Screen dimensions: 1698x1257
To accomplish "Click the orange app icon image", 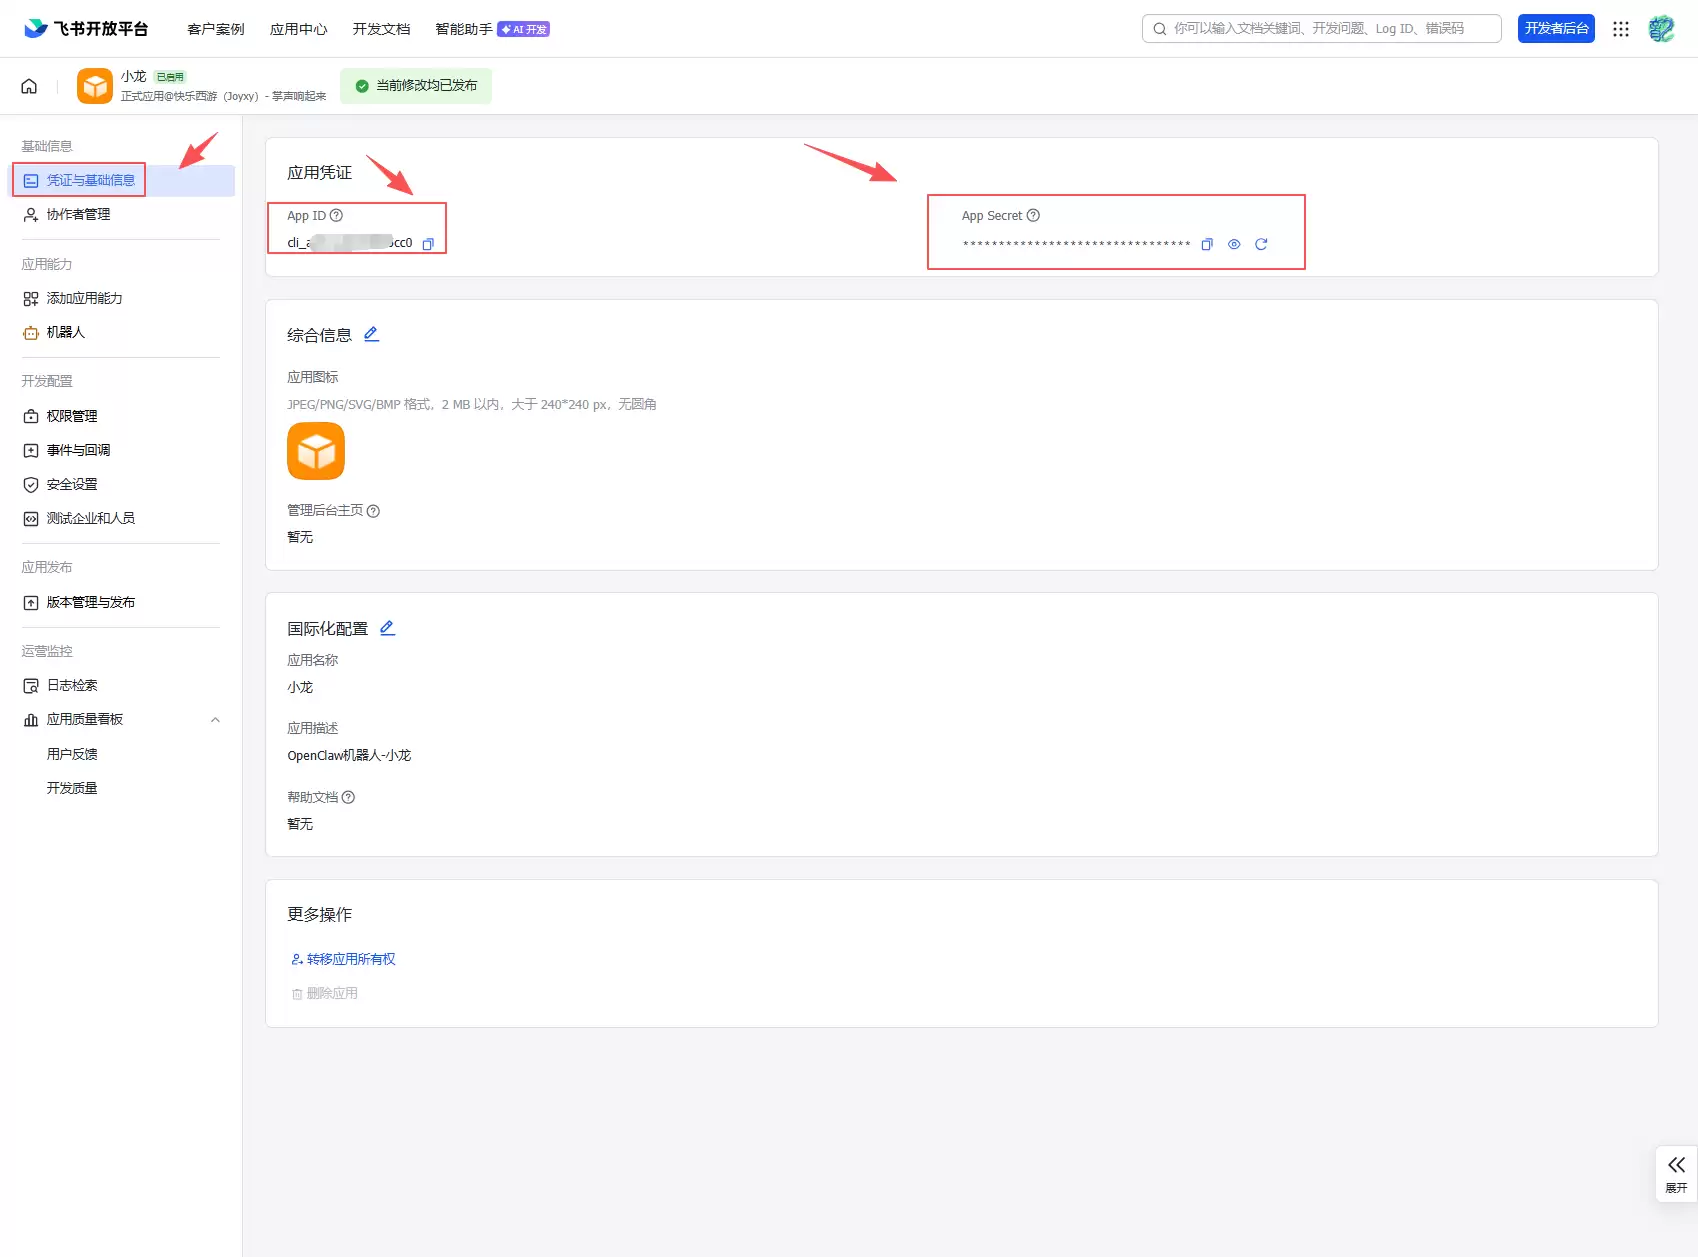I will 316,451.
